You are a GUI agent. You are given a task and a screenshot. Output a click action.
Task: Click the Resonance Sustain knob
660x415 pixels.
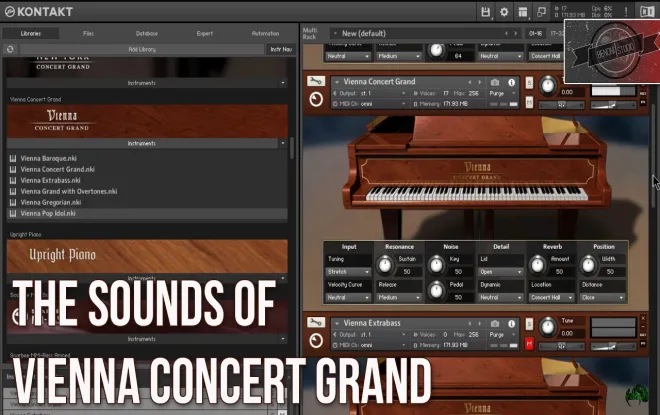pyautogui.click(x=385, y=265)
